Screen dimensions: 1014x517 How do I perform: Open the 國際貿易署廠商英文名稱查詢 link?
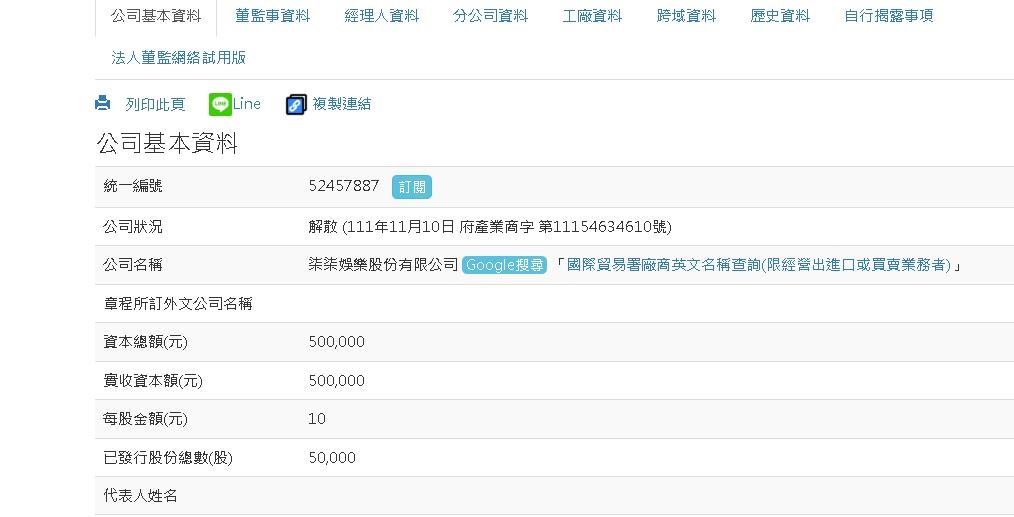758,265
